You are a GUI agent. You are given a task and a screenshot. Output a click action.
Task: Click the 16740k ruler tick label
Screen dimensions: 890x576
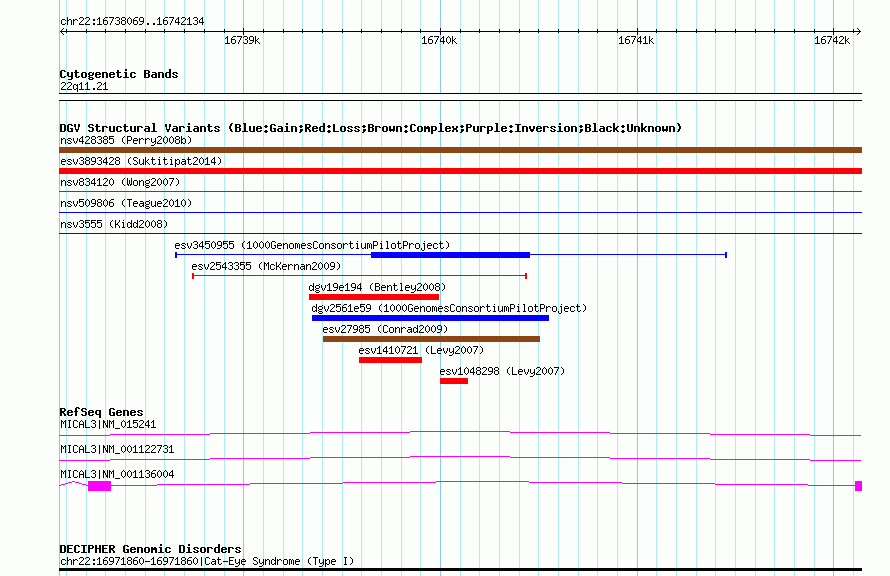coord(439,40)
